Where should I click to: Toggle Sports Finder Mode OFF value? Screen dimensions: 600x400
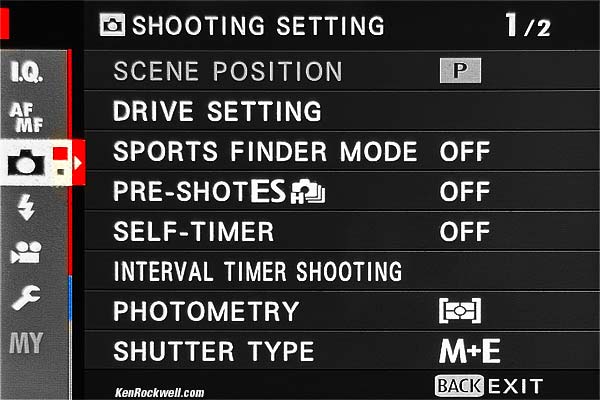point(465,152)
